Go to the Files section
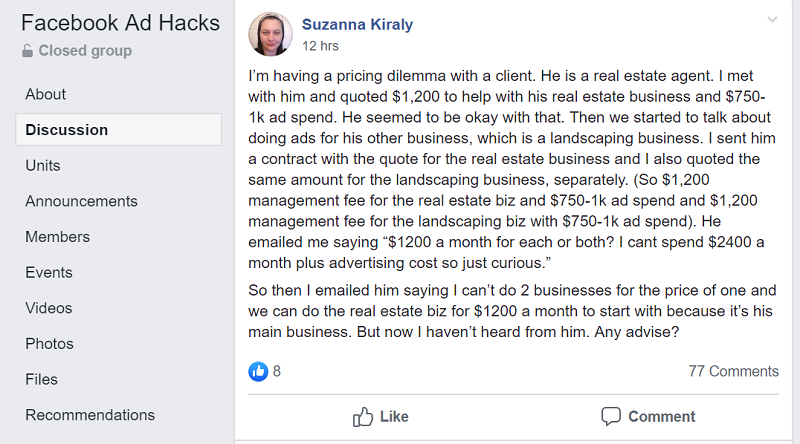The width and height of the screenshot is (800, 444). (42, 379)
